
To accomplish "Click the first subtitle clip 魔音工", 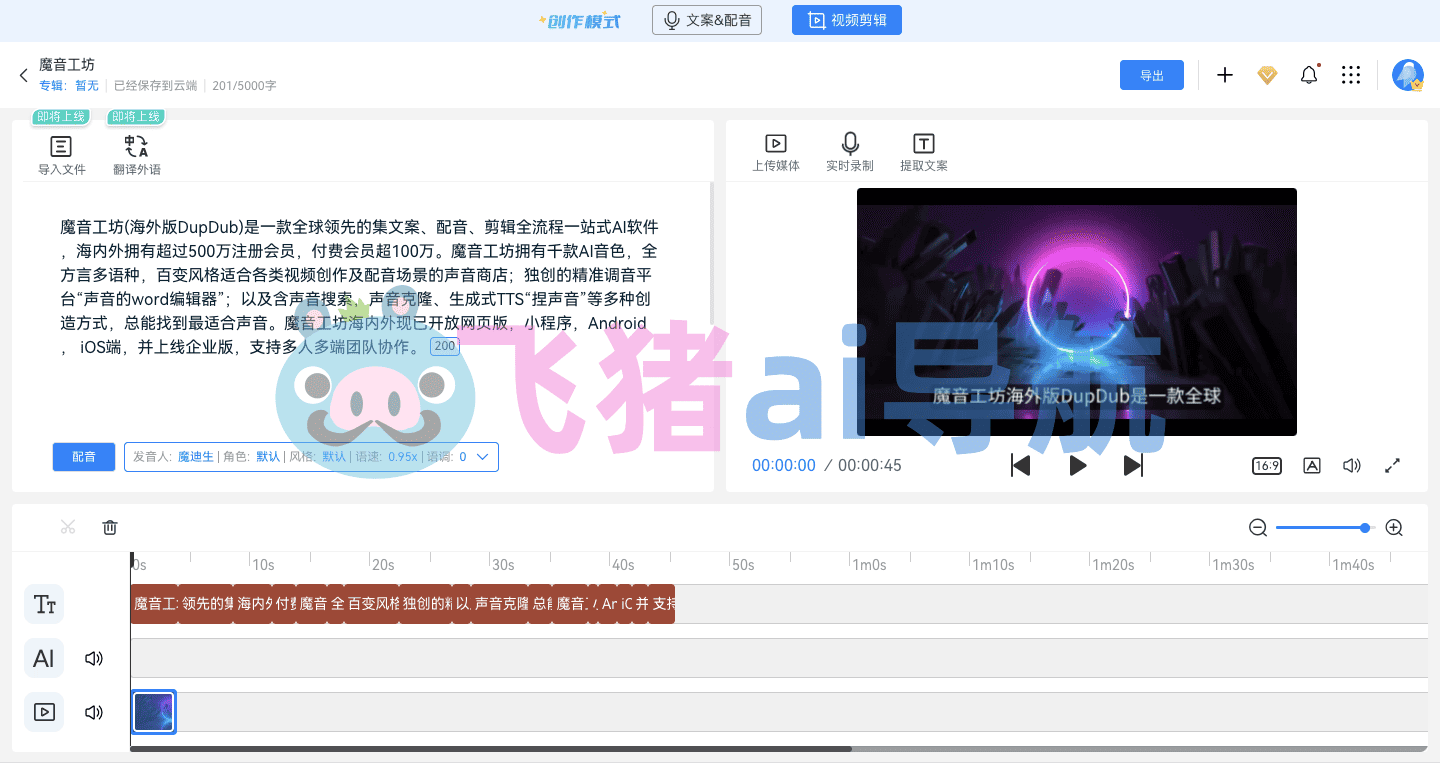I will pyautogui.click(x=155, y=604).
